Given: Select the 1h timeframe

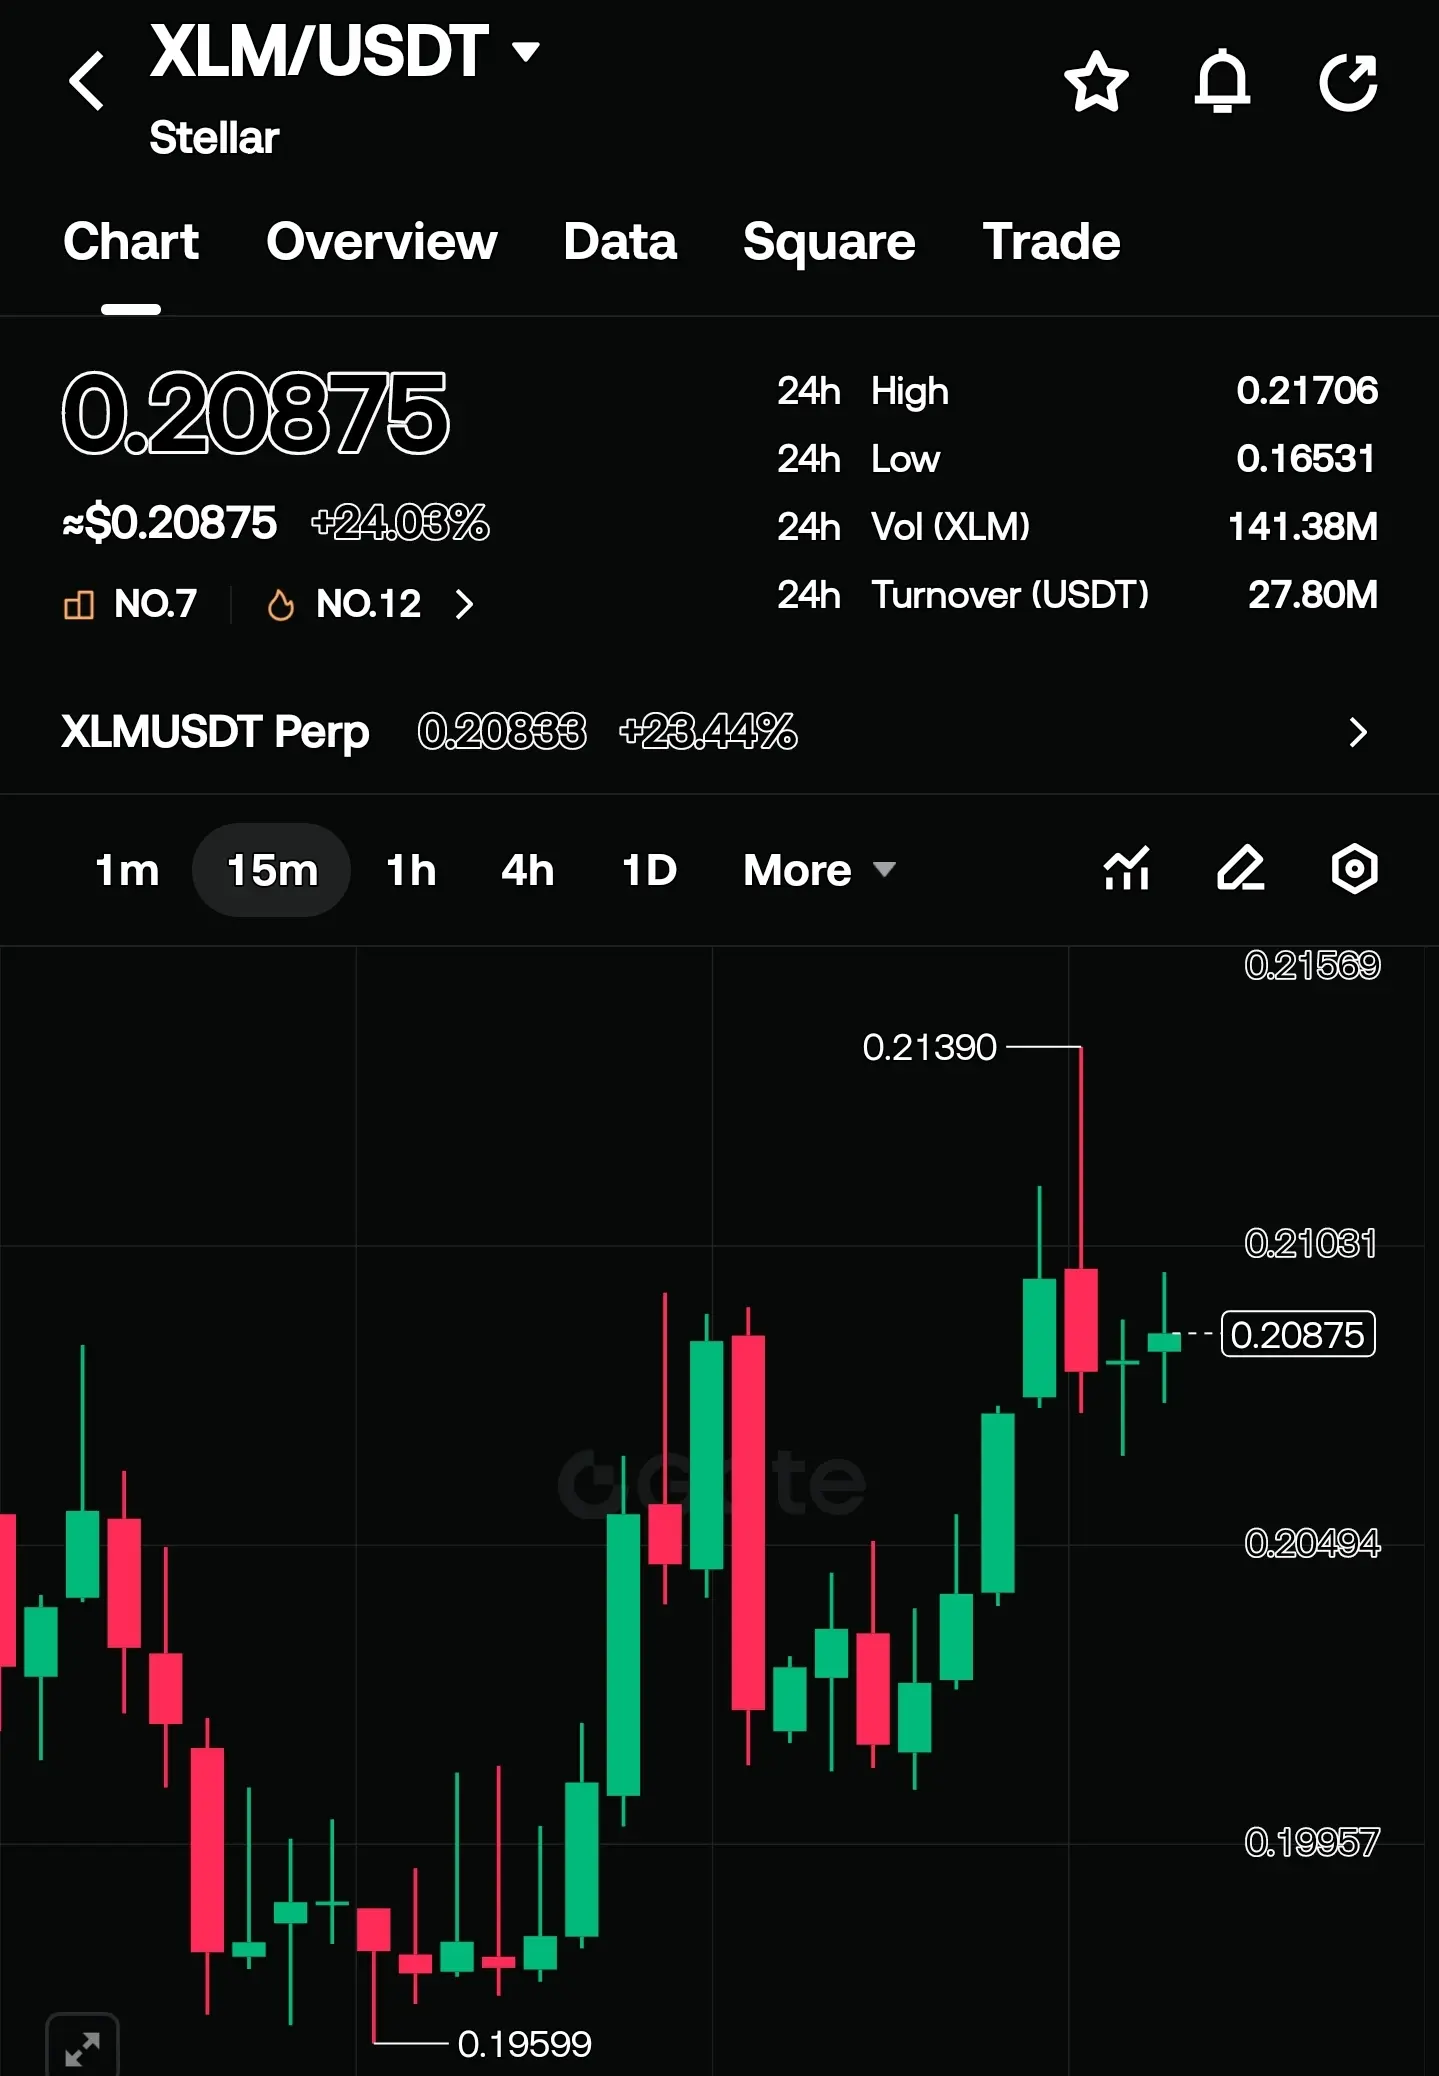Looking at the screenshot, I should 411,870.
